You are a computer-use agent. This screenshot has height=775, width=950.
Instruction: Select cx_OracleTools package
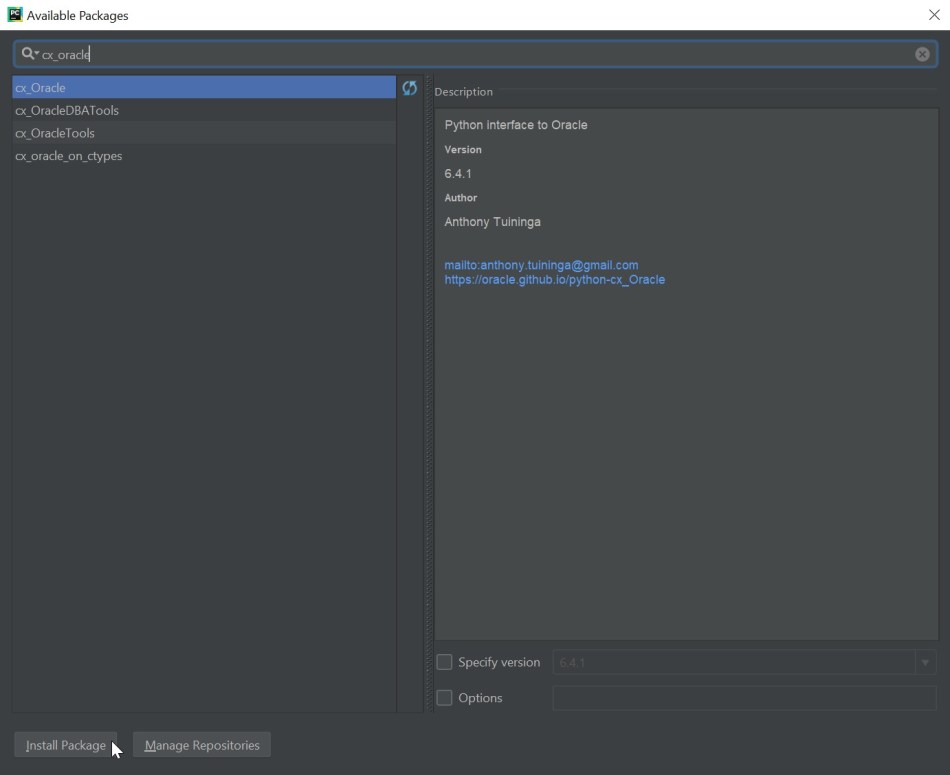pos(55,133)
